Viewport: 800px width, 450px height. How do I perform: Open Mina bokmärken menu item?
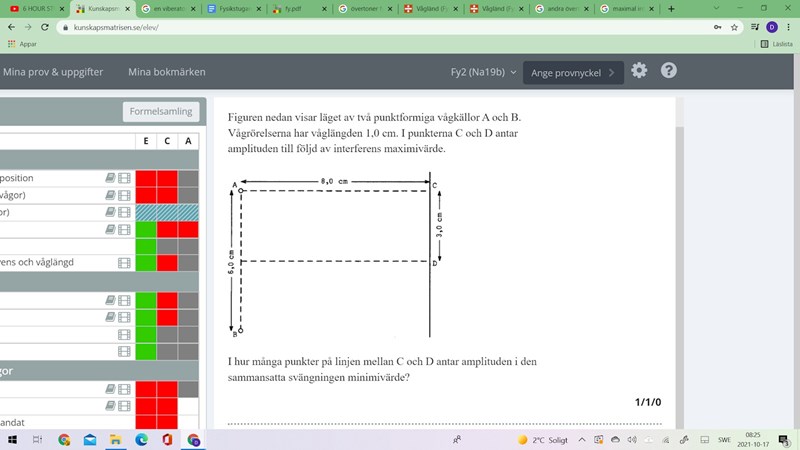coord(166,72)
